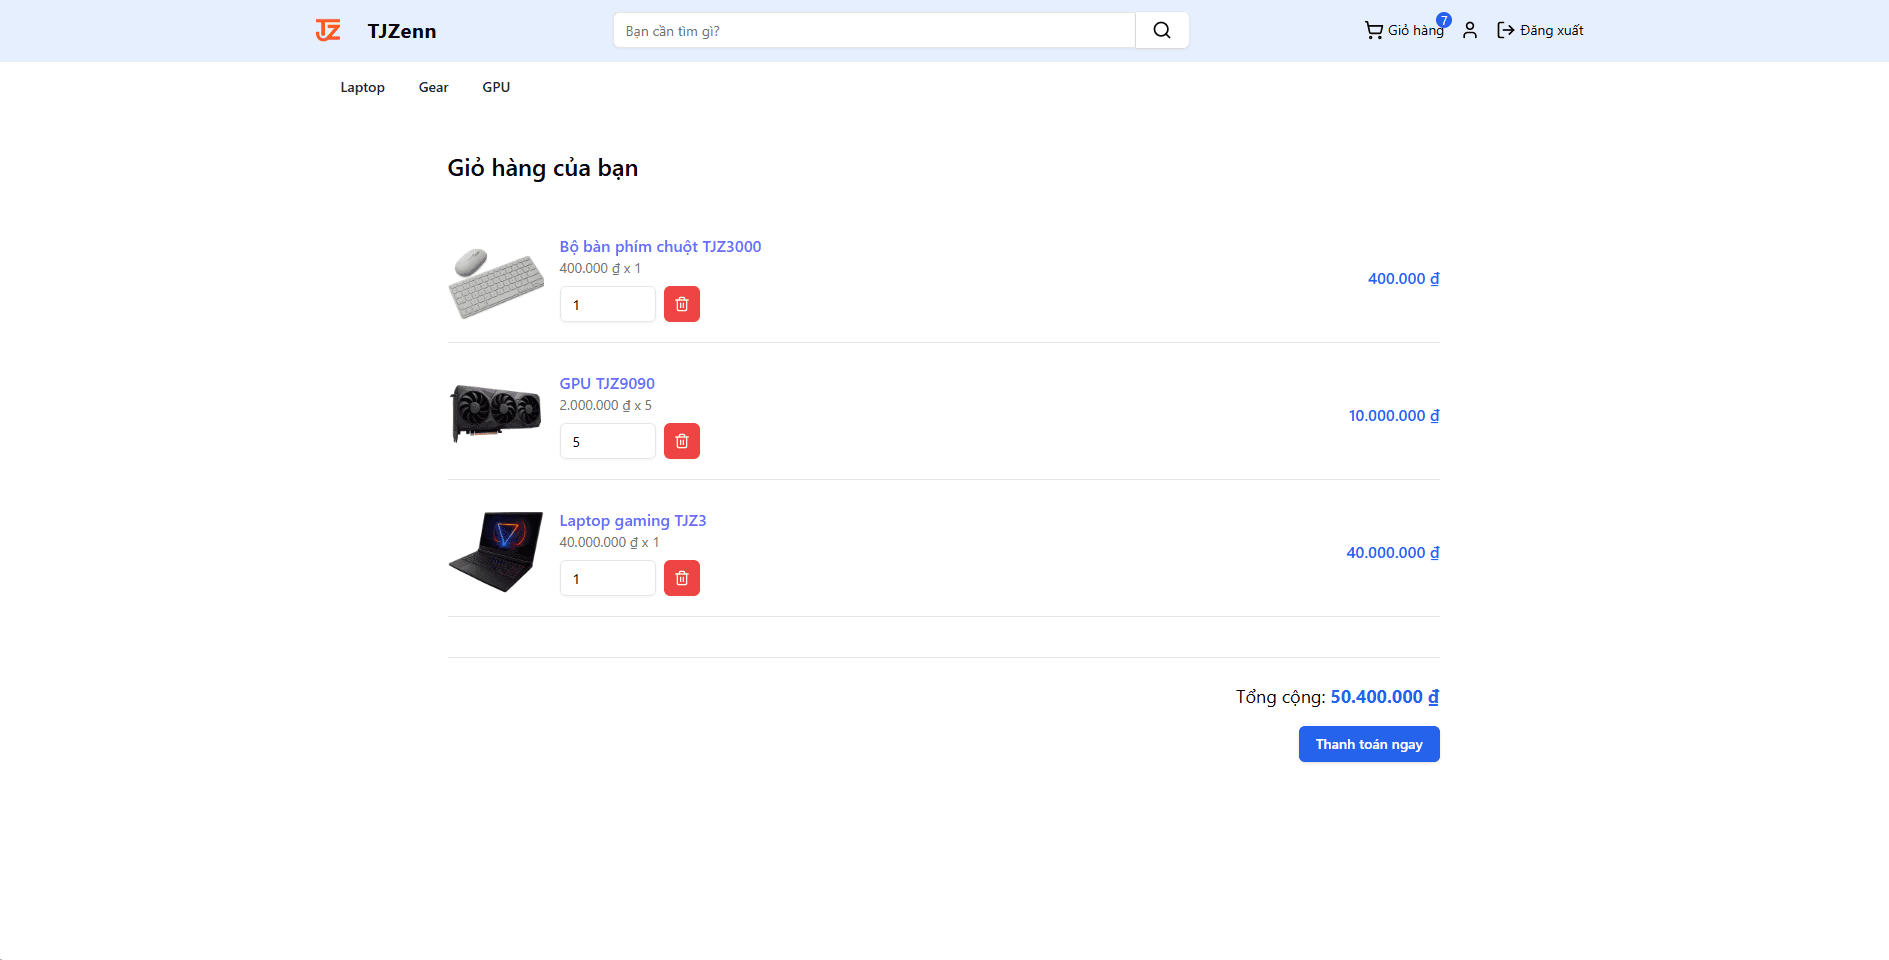Open the shopping cart icon
Image resolution: width=1889 pixels, height=960 pixels.
1374,30
